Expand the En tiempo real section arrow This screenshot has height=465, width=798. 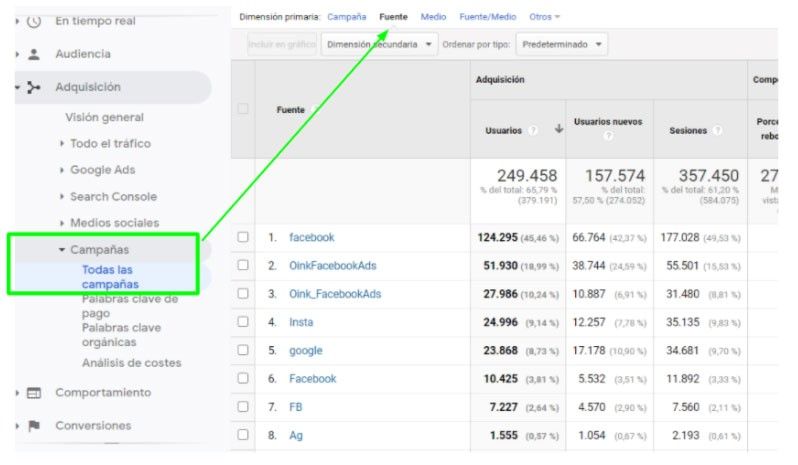[17, 21]
